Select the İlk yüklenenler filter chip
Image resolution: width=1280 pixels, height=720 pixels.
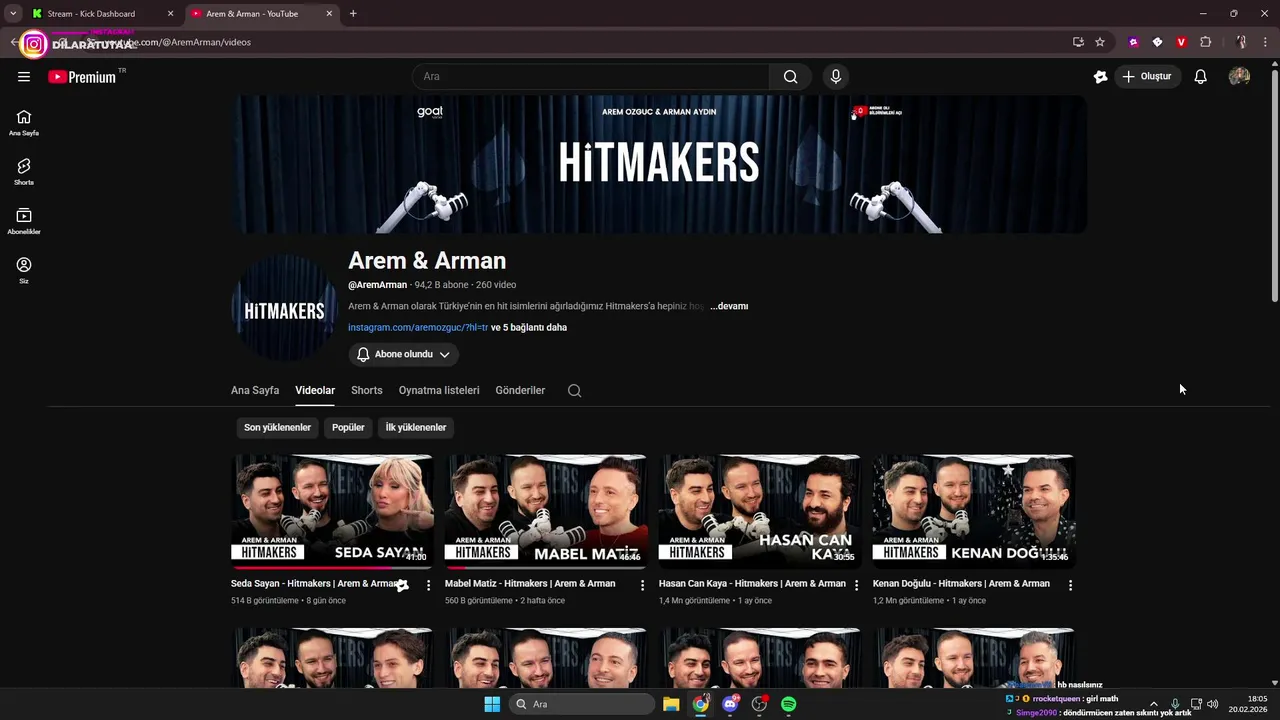click(416, 427)
